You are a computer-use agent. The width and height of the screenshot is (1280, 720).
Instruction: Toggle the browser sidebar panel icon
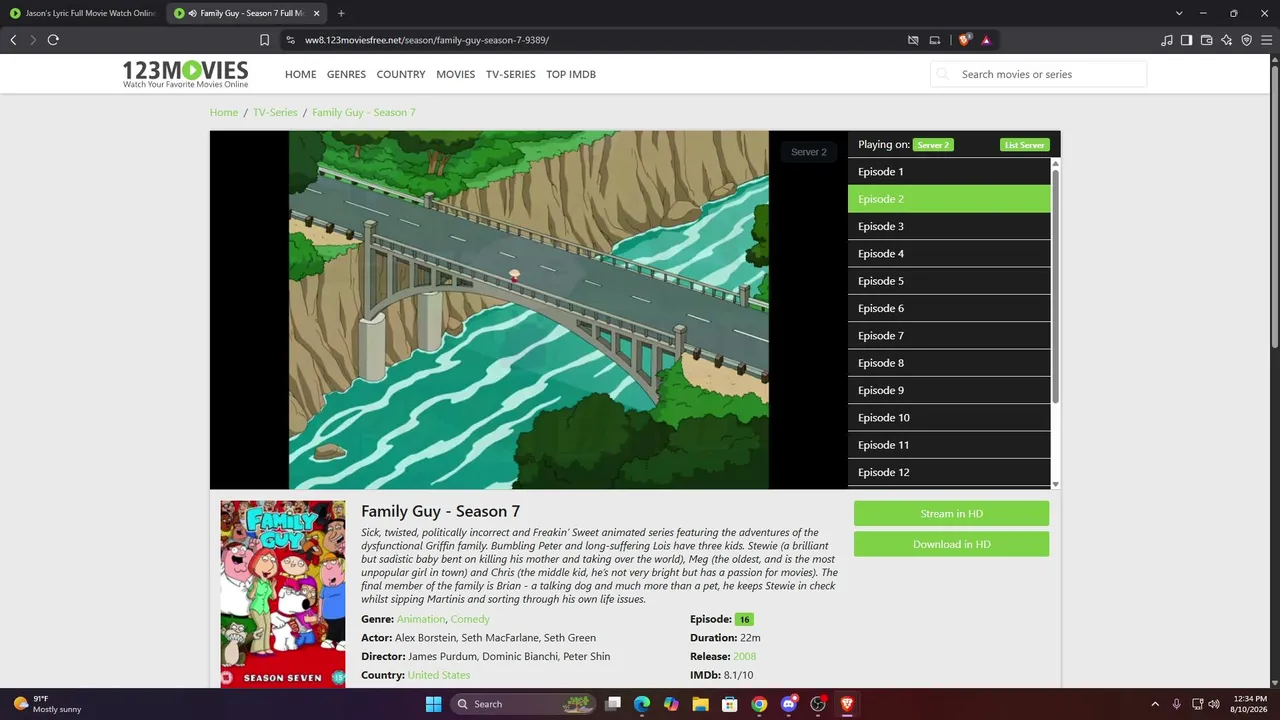[1187, 40]
